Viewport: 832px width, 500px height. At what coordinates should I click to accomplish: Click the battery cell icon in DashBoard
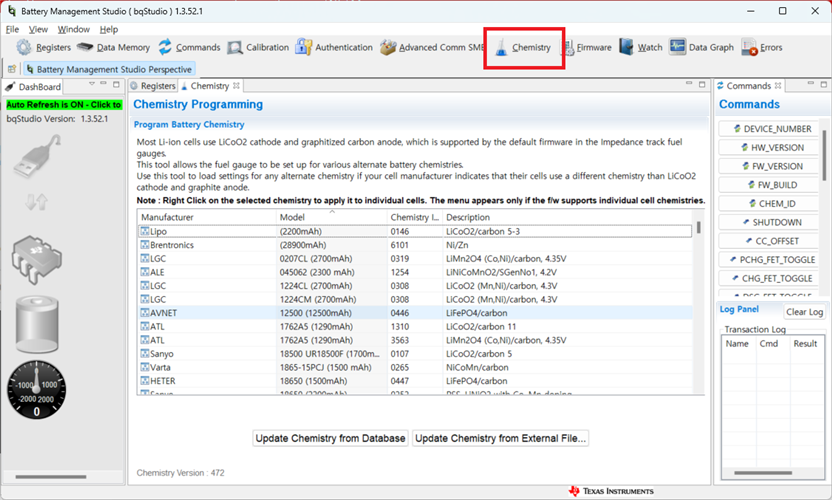coord(37,325)
